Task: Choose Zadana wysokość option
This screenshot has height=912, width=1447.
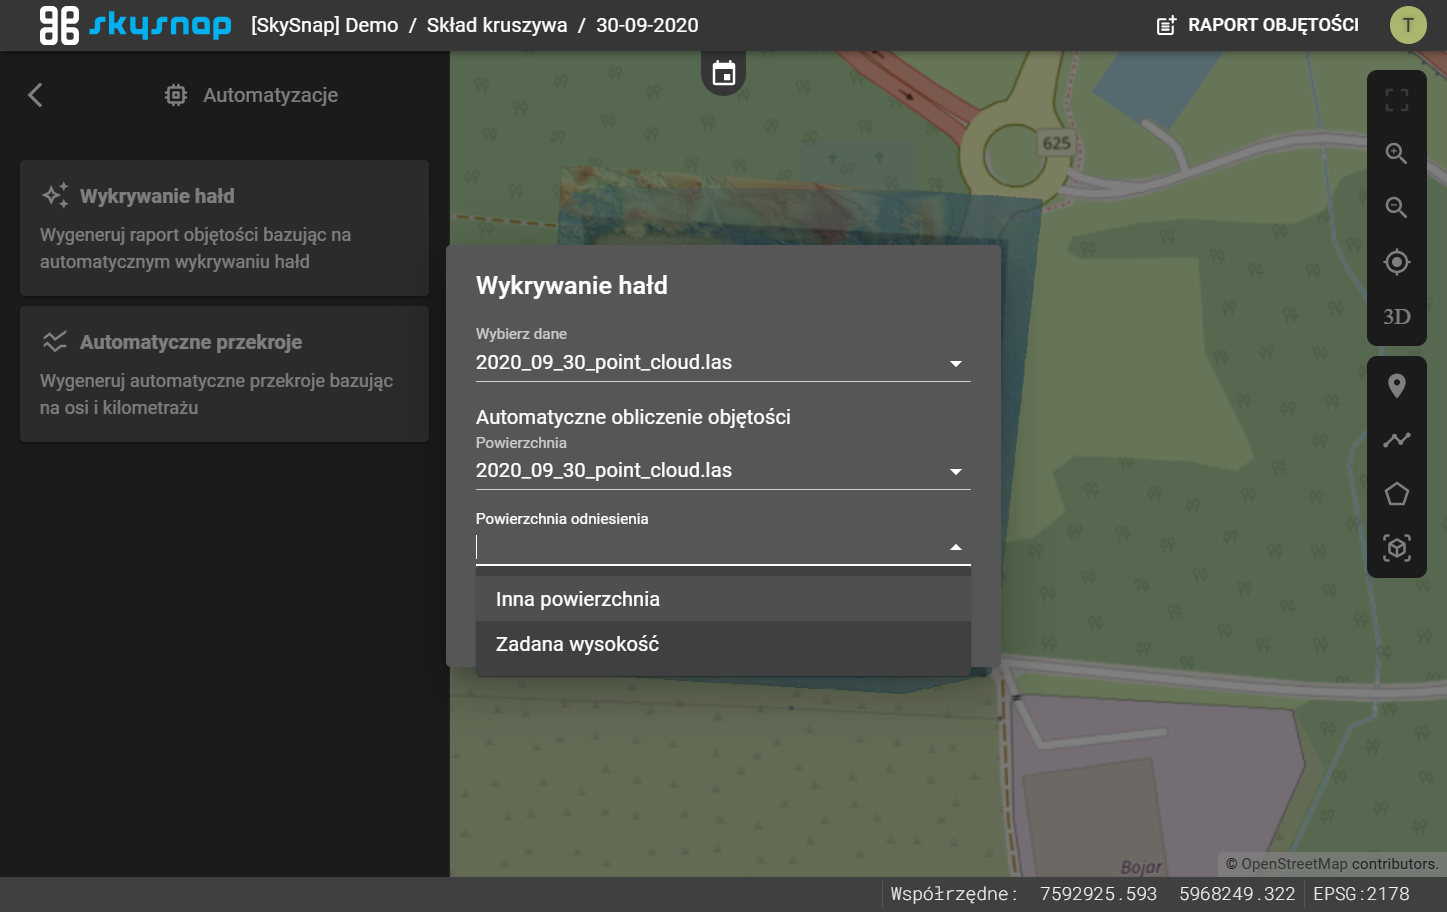Action: tap(723, 644)
